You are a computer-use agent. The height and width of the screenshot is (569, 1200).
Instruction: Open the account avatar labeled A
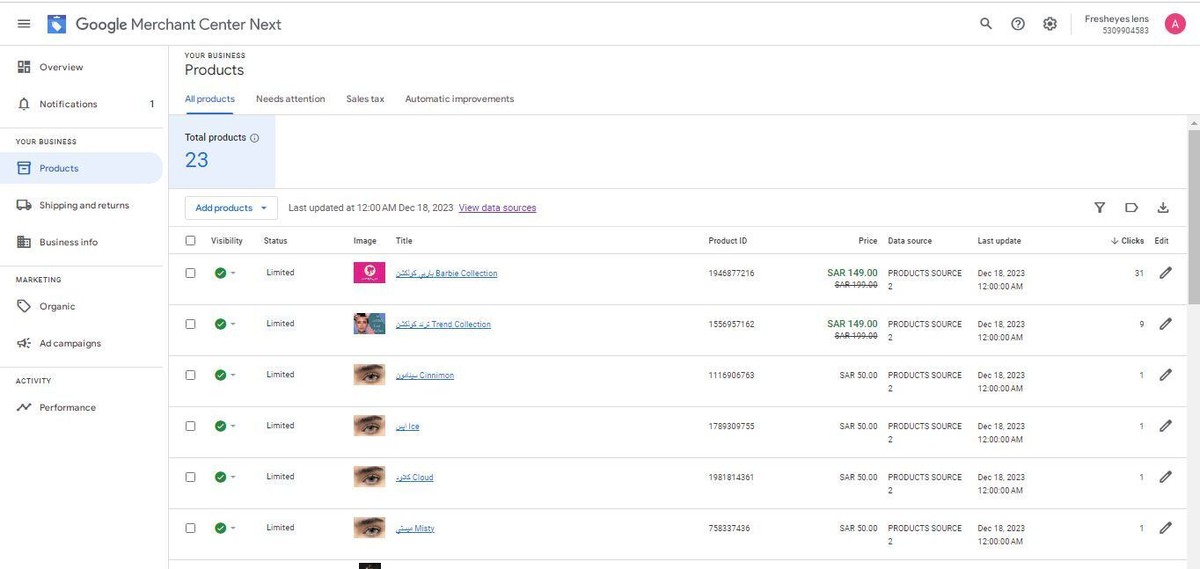coord(1175,24)
